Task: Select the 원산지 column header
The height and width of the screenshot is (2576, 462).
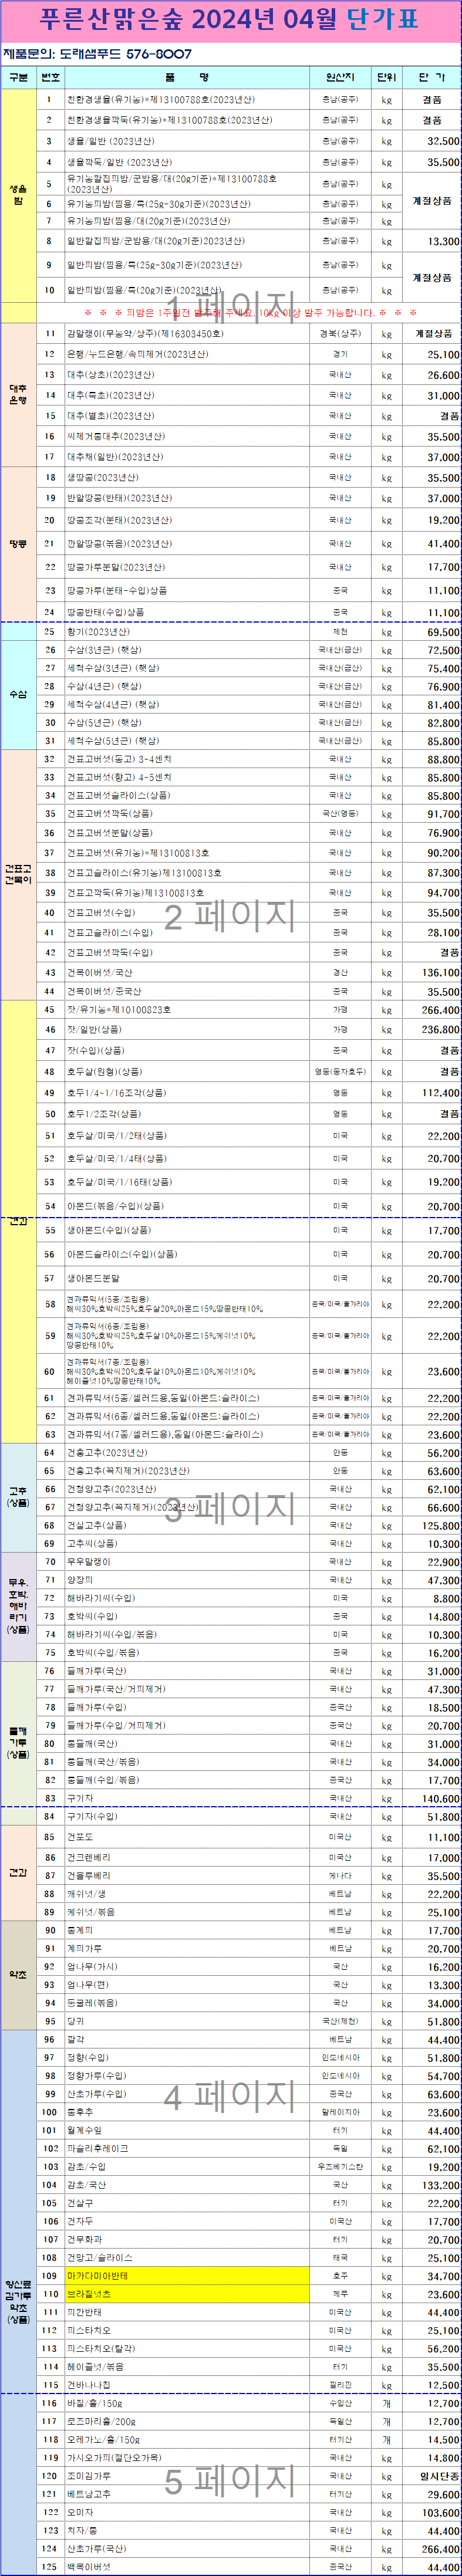Action: (x=340, y=77)
